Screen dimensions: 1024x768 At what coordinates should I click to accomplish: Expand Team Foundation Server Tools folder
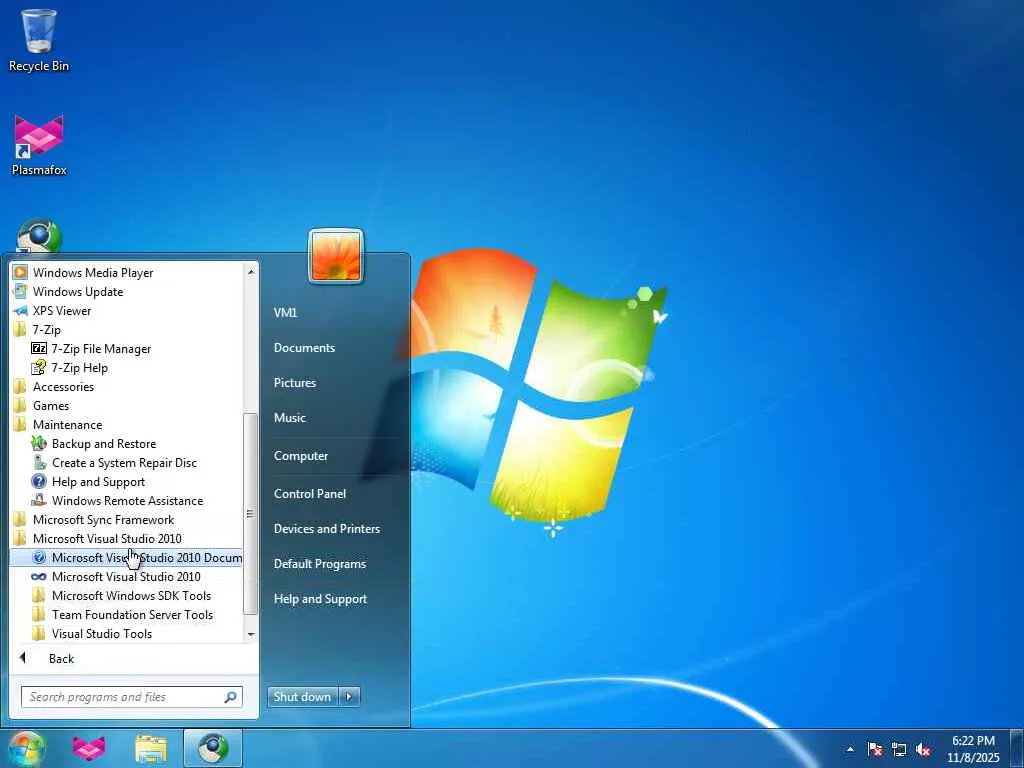(x=133, y=614)
